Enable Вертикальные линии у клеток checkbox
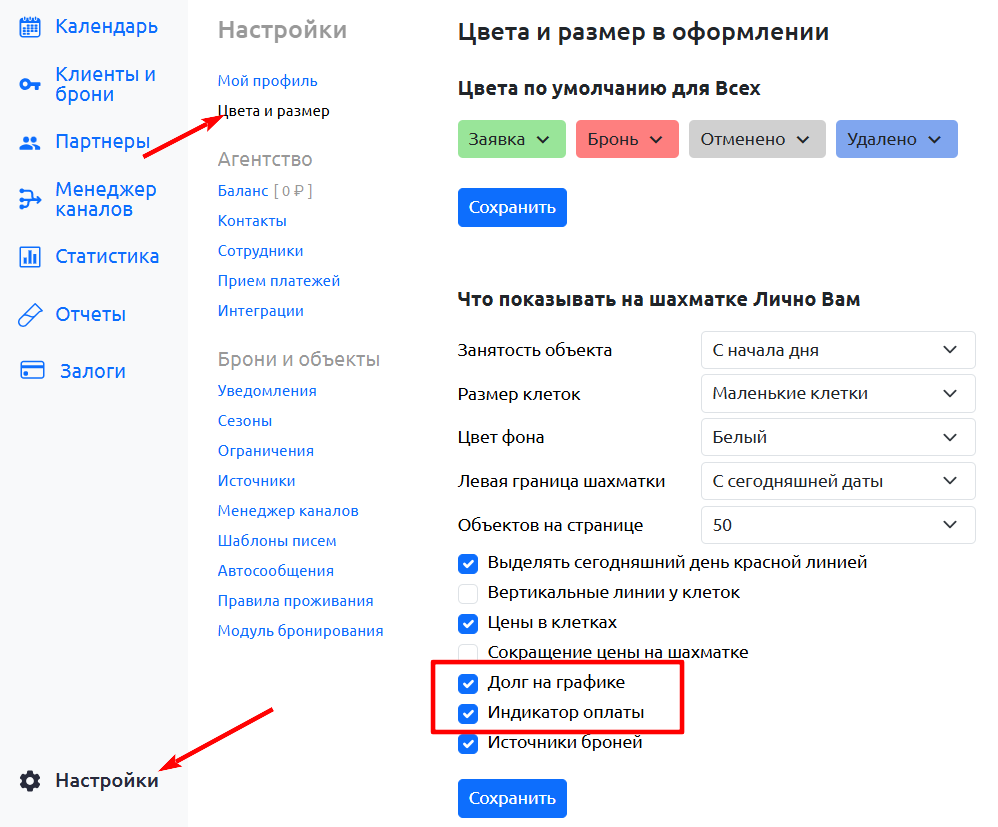This screenshot has height=827, width=998. point(468,593)
